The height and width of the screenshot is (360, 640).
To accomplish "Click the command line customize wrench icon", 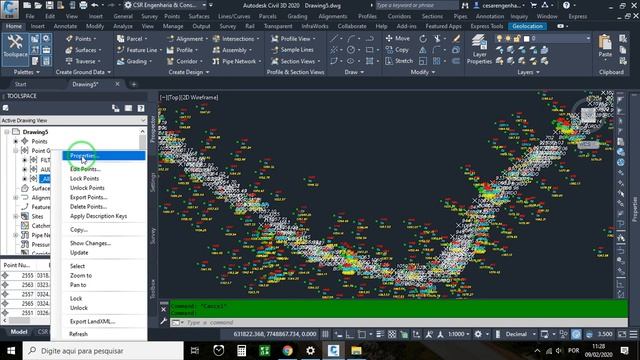I will (x=164, y=322).
